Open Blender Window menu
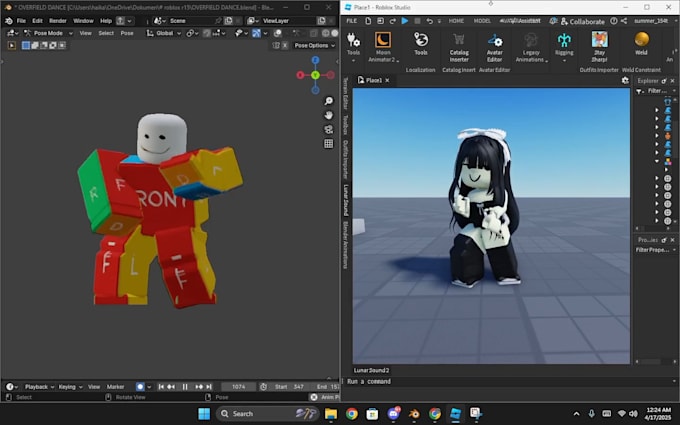 point(83,21)
